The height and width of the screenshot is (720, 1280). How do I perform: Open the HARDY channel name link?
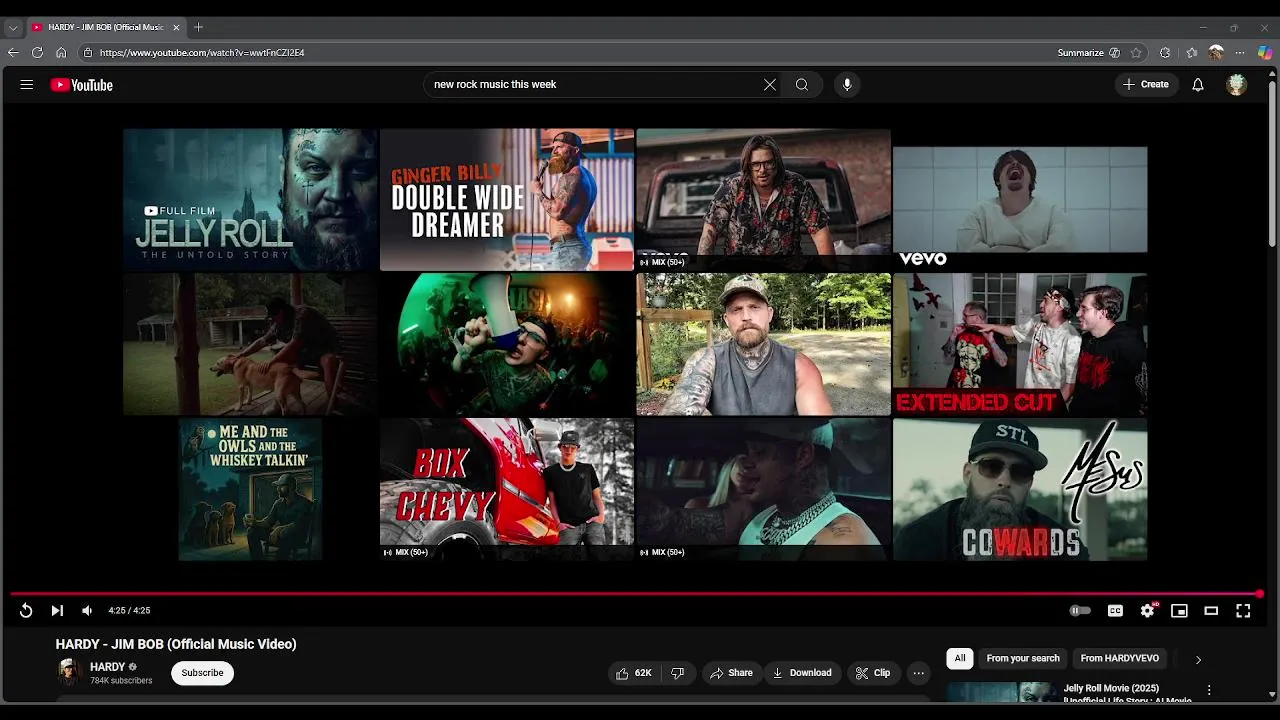108,667
